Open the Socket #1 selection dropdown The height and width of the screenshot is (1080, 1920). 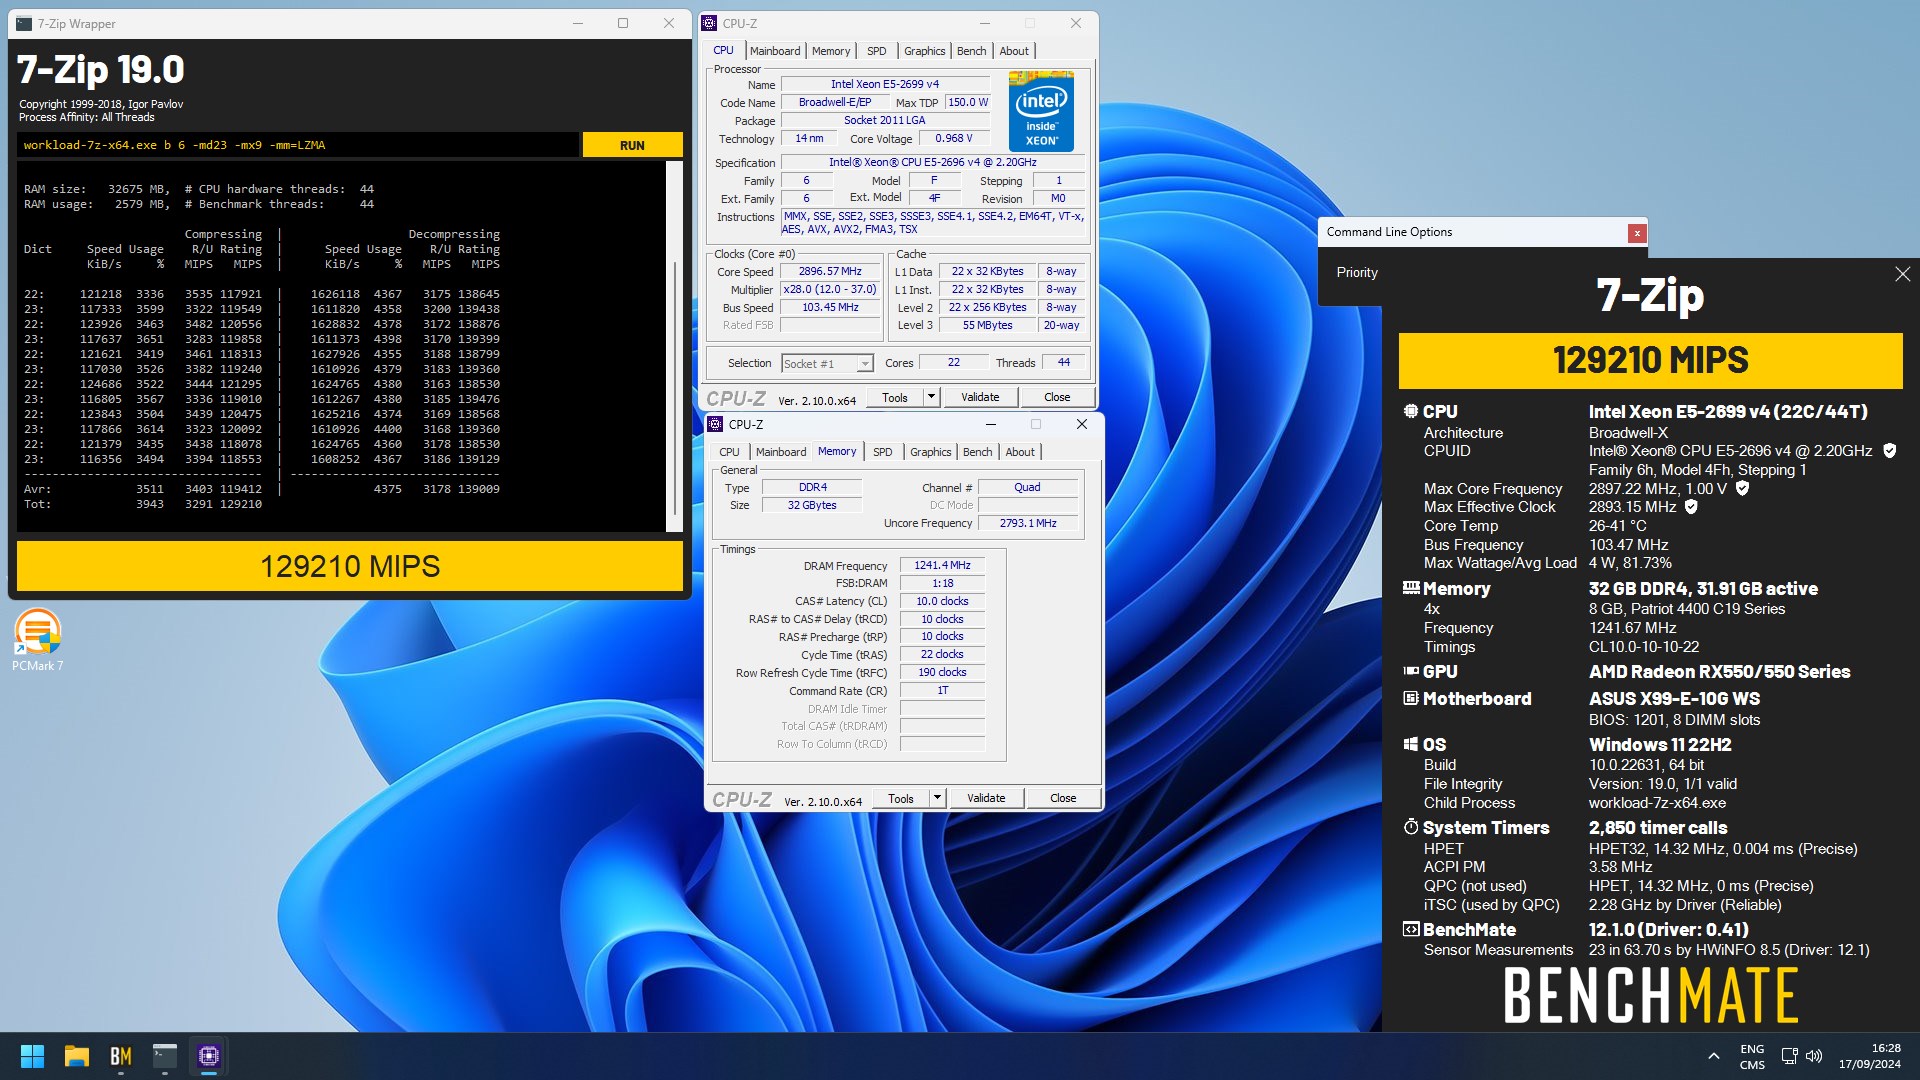(827, 364)
